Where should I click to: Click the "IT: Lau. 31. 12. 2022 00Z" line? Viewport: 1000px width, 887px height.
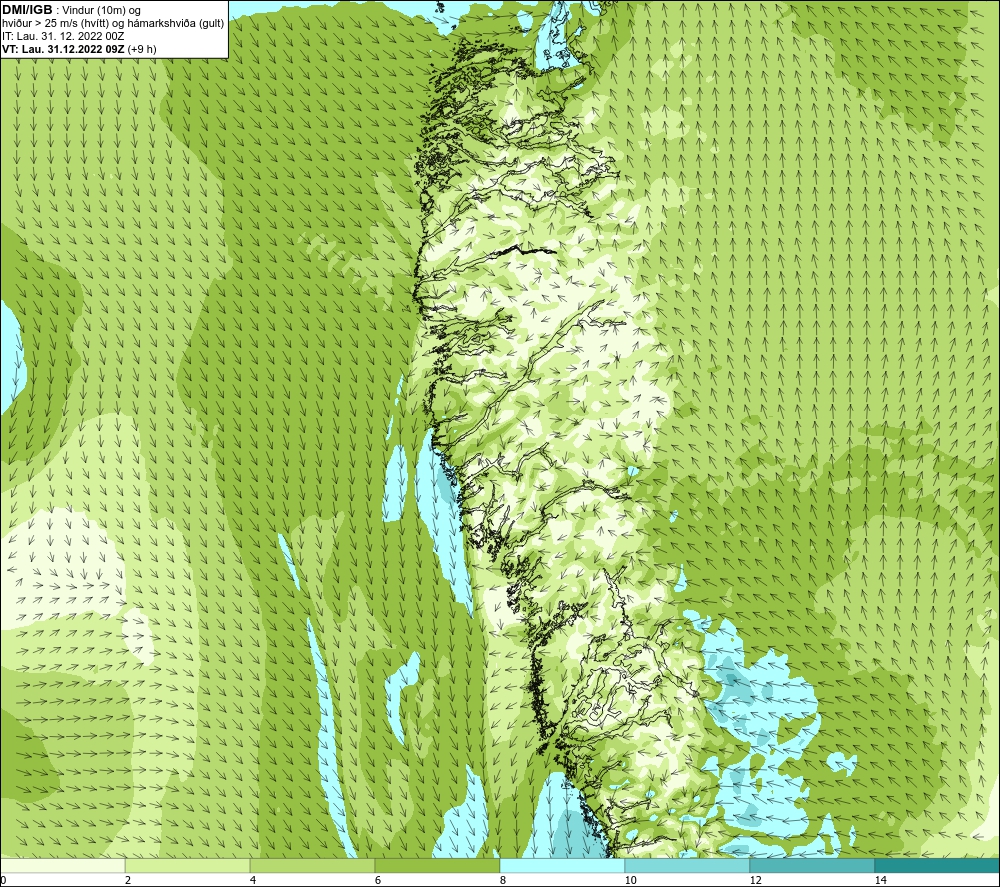point(63,36)
